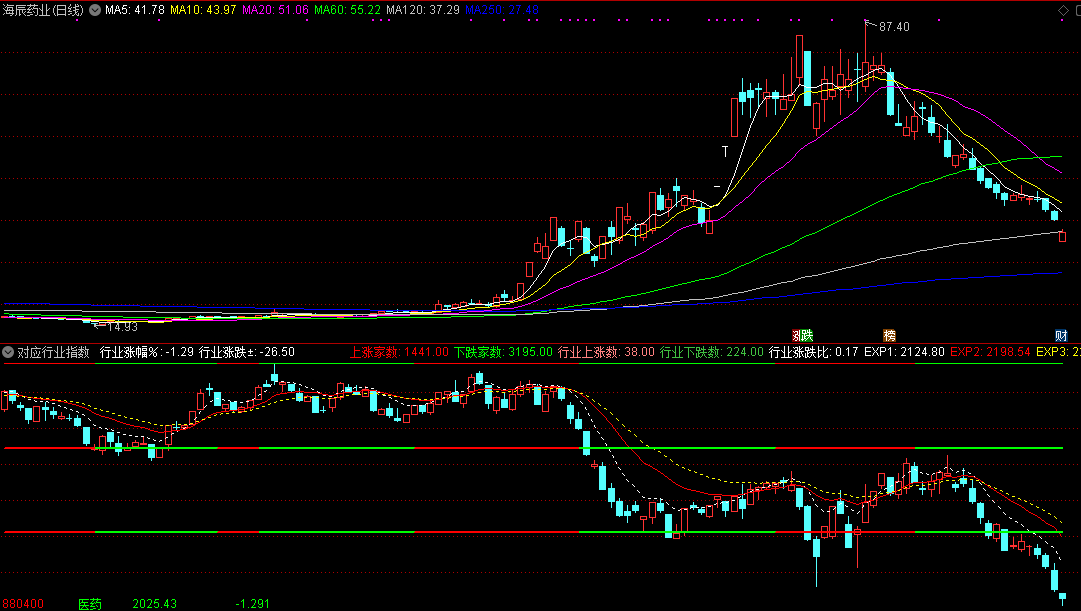Expand the 对应行业指数 indicator panel arrow
The height and width of the screenshot is (611, 1081).
coord(8,352)
